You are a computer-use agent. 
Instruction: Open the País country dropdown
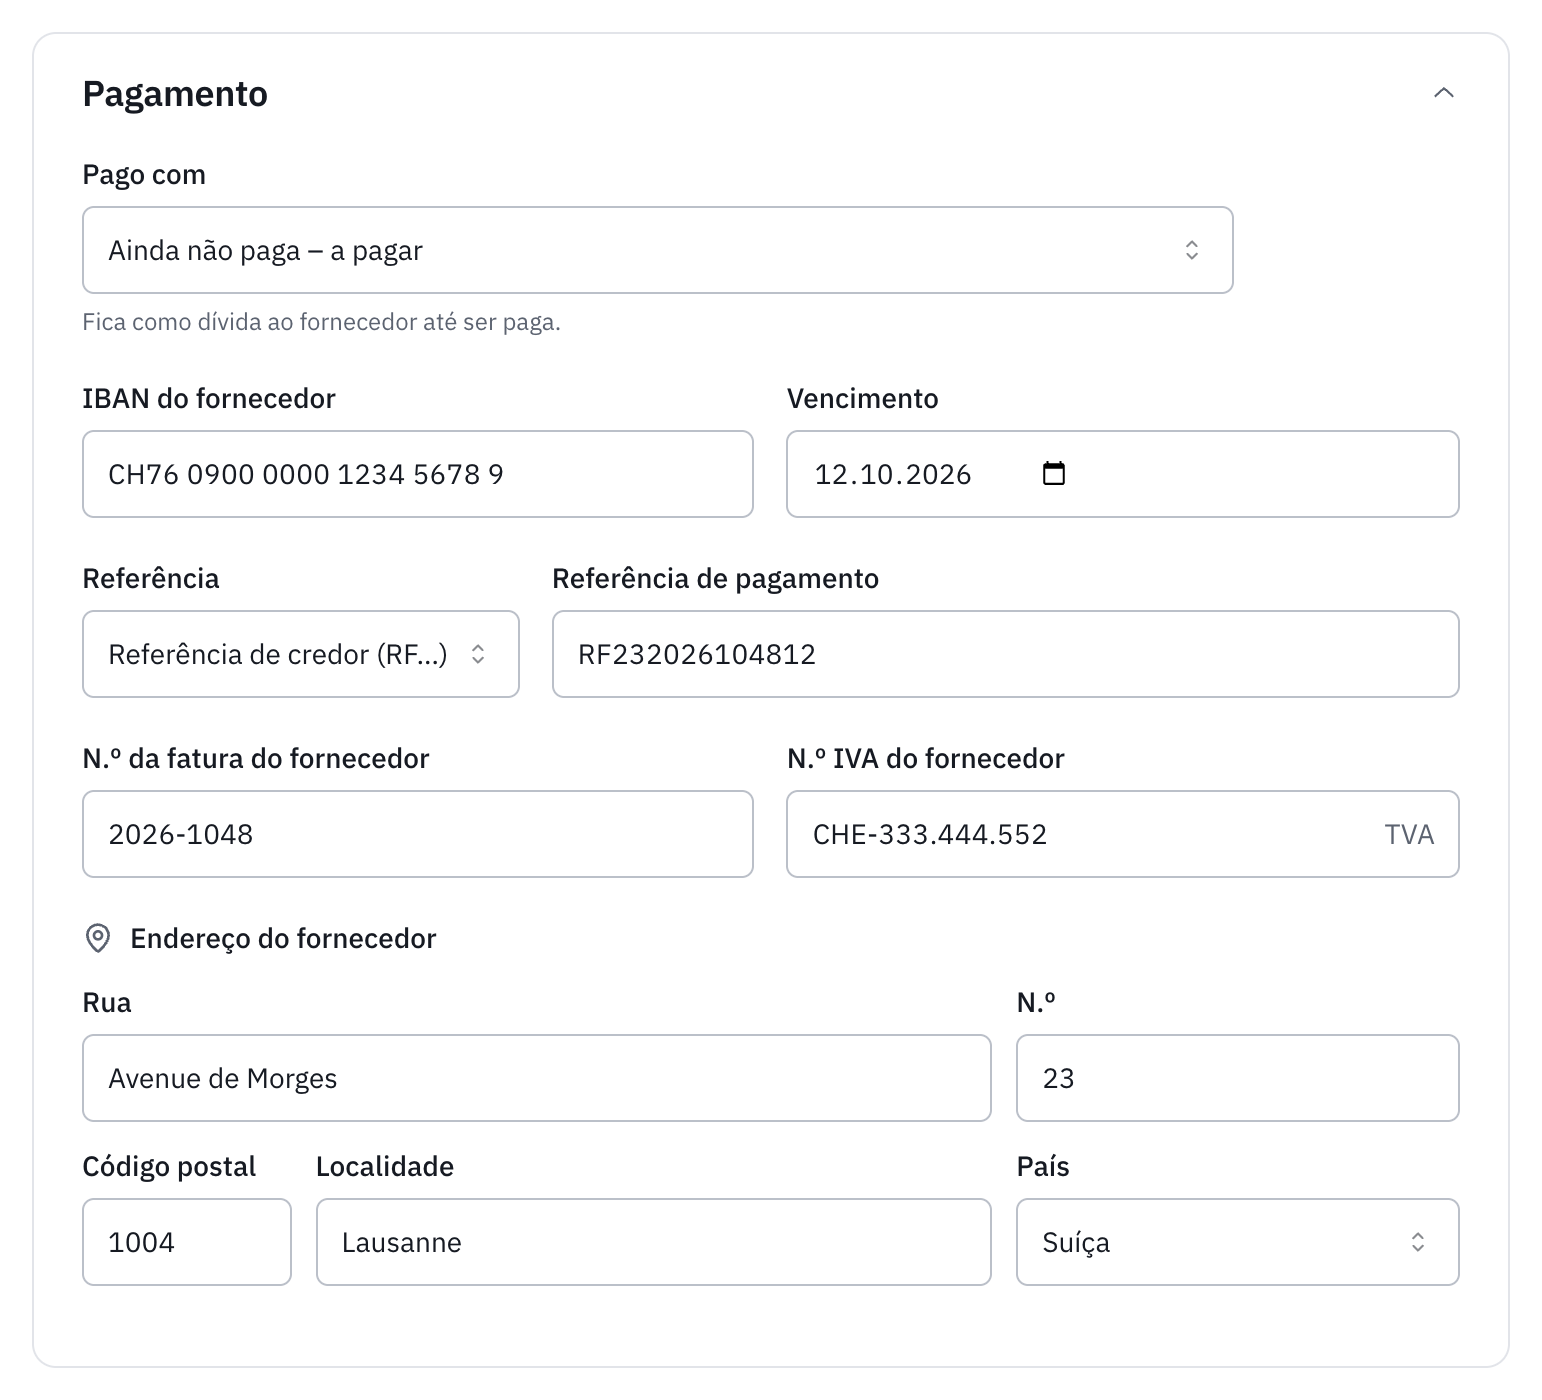tap(1238, 1242)
